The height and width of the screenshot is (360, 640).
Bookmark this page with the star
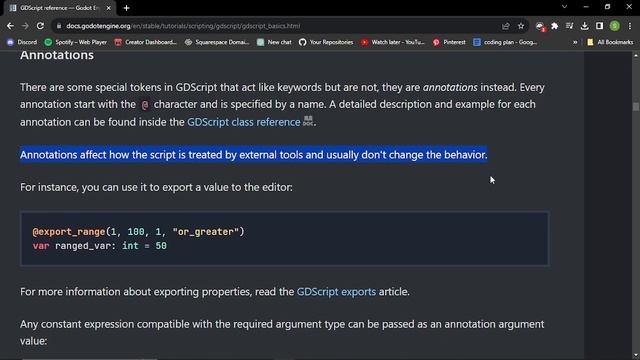click(521, 26)
